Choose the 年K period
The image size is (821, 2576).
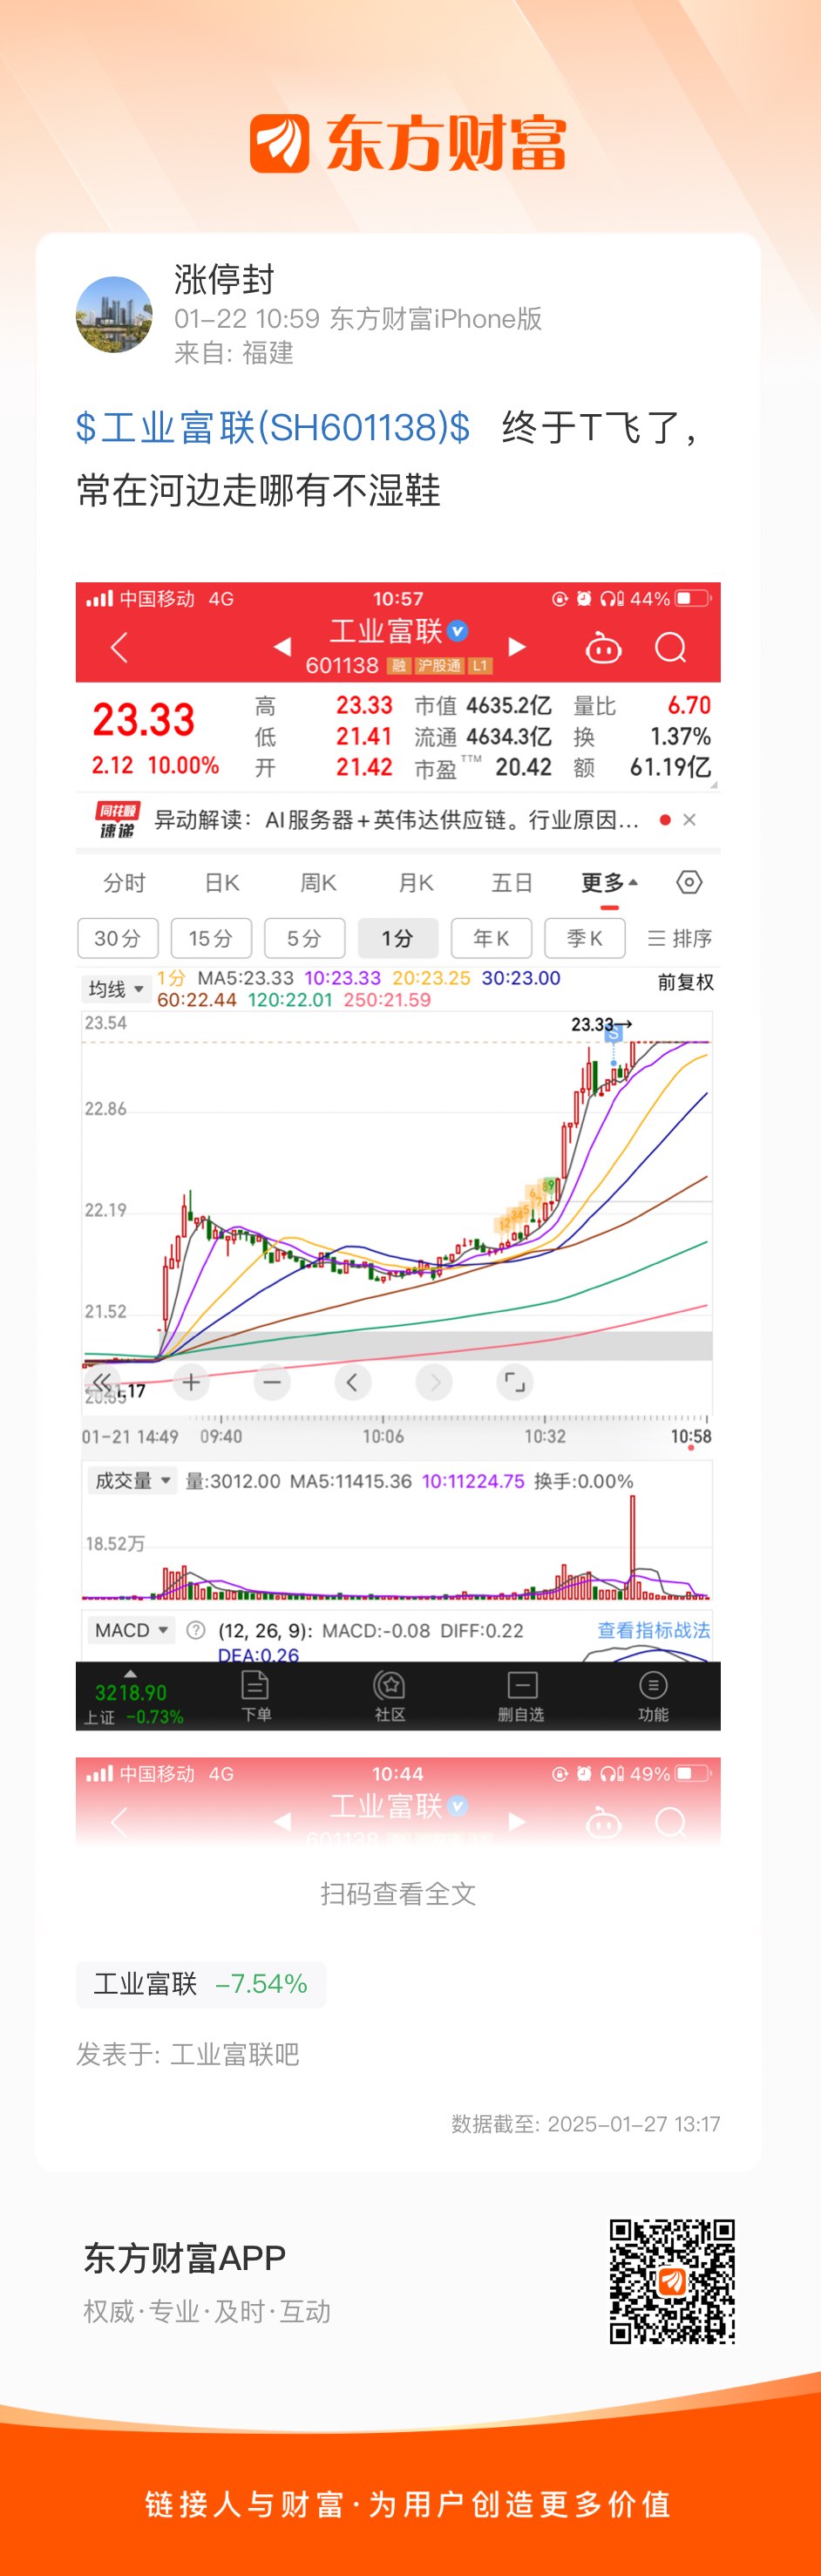(x=491, y=938)
